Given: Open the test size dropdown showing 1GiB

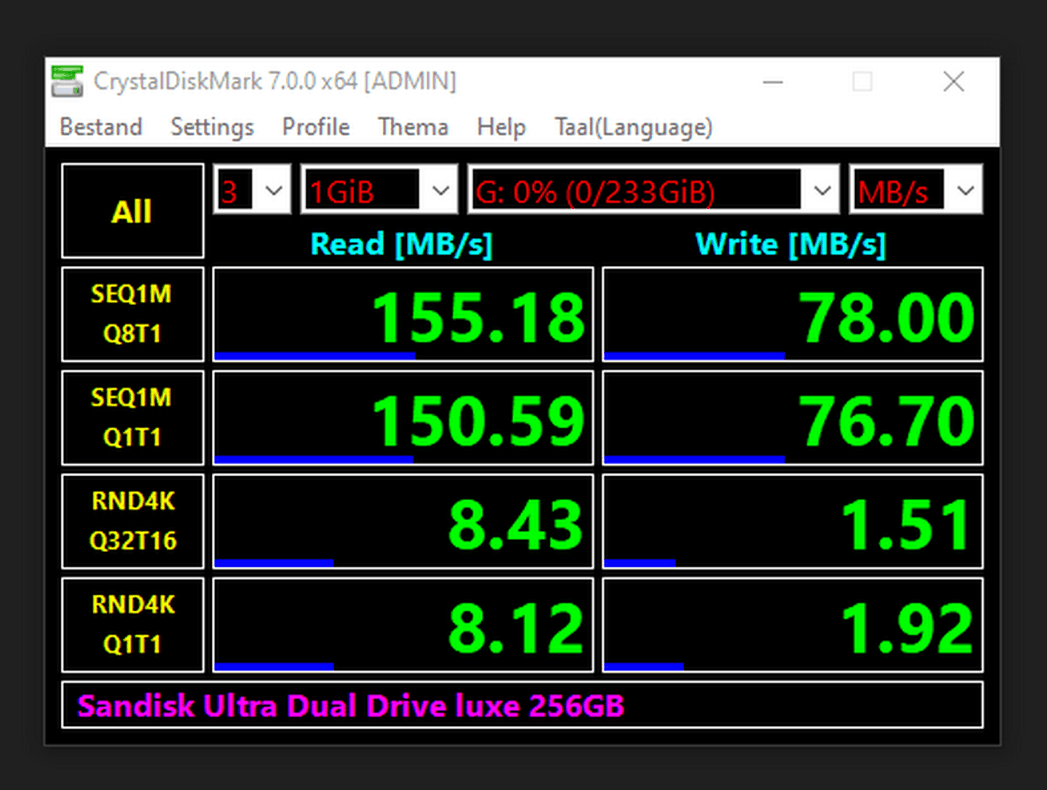Looking at the screenshot, I should [379, 190].
